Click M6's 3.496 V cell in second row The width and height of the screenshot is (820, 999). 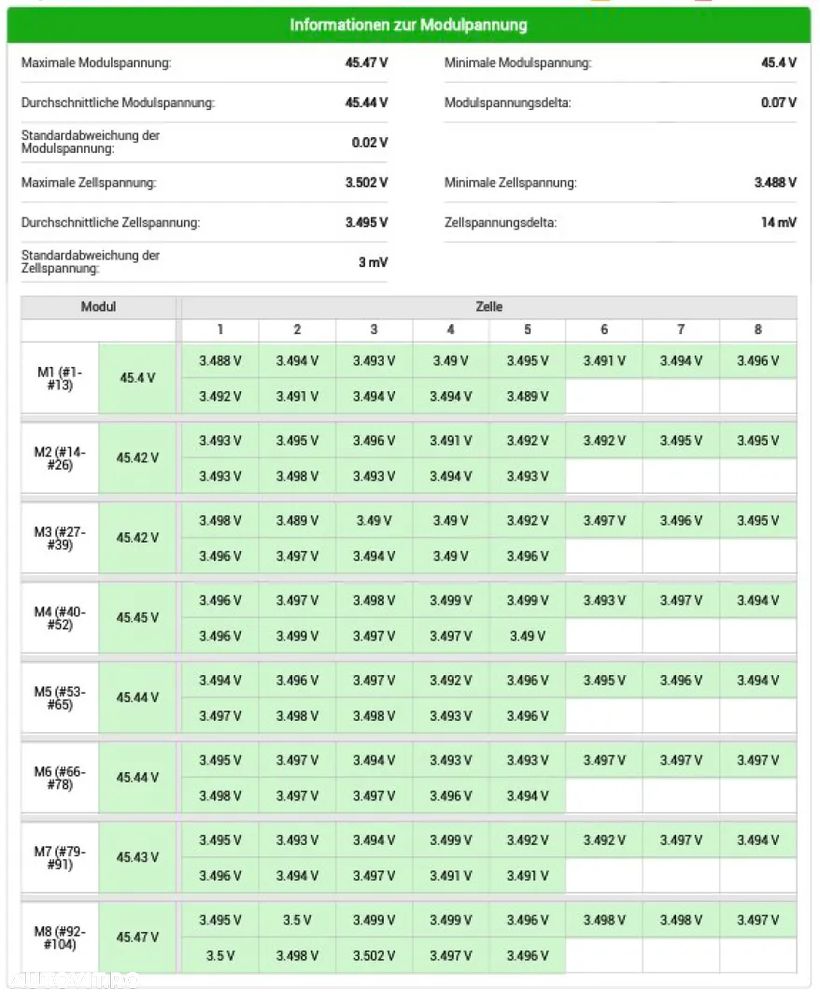[450, 796]
